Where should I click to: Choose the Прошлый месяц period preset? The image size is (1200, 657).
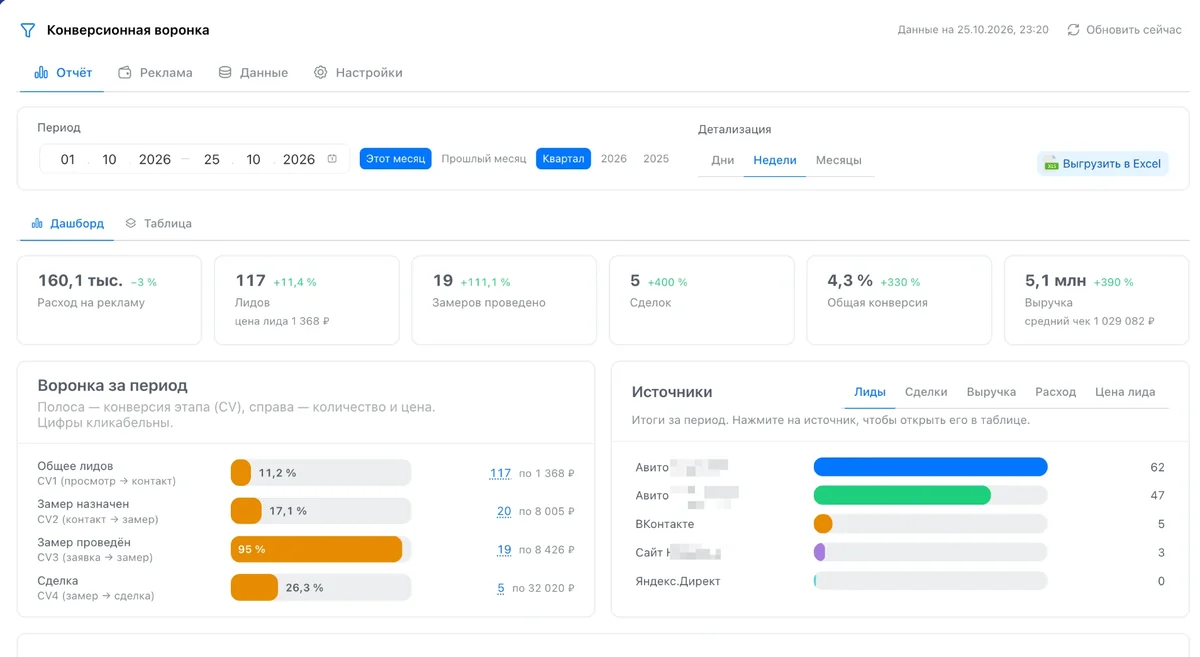coord(484,159)
